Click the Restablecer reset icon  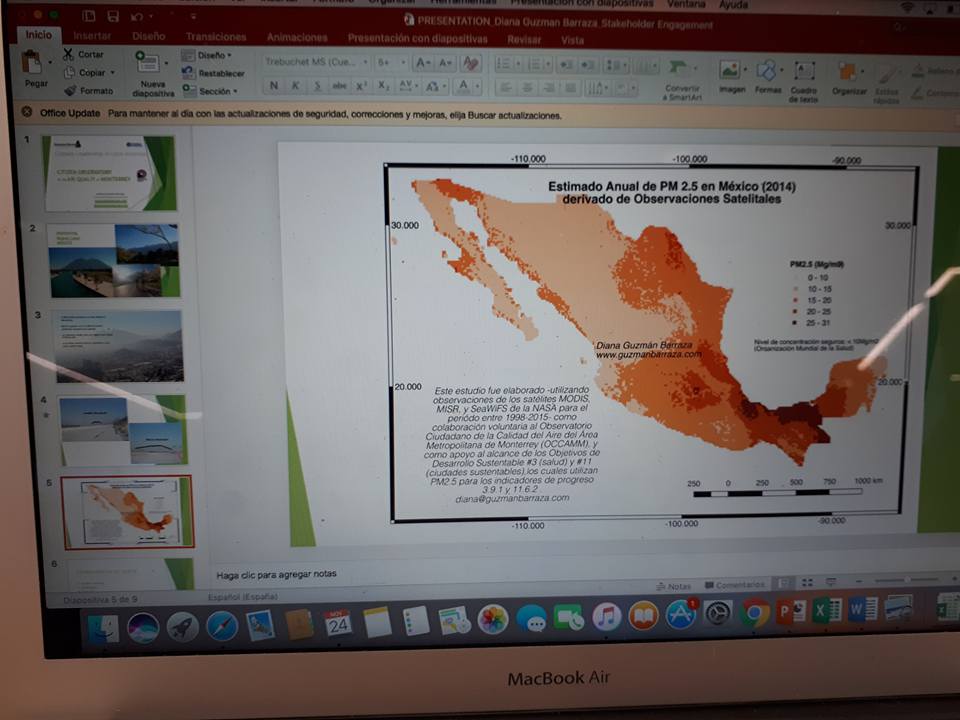pos(188,73)
